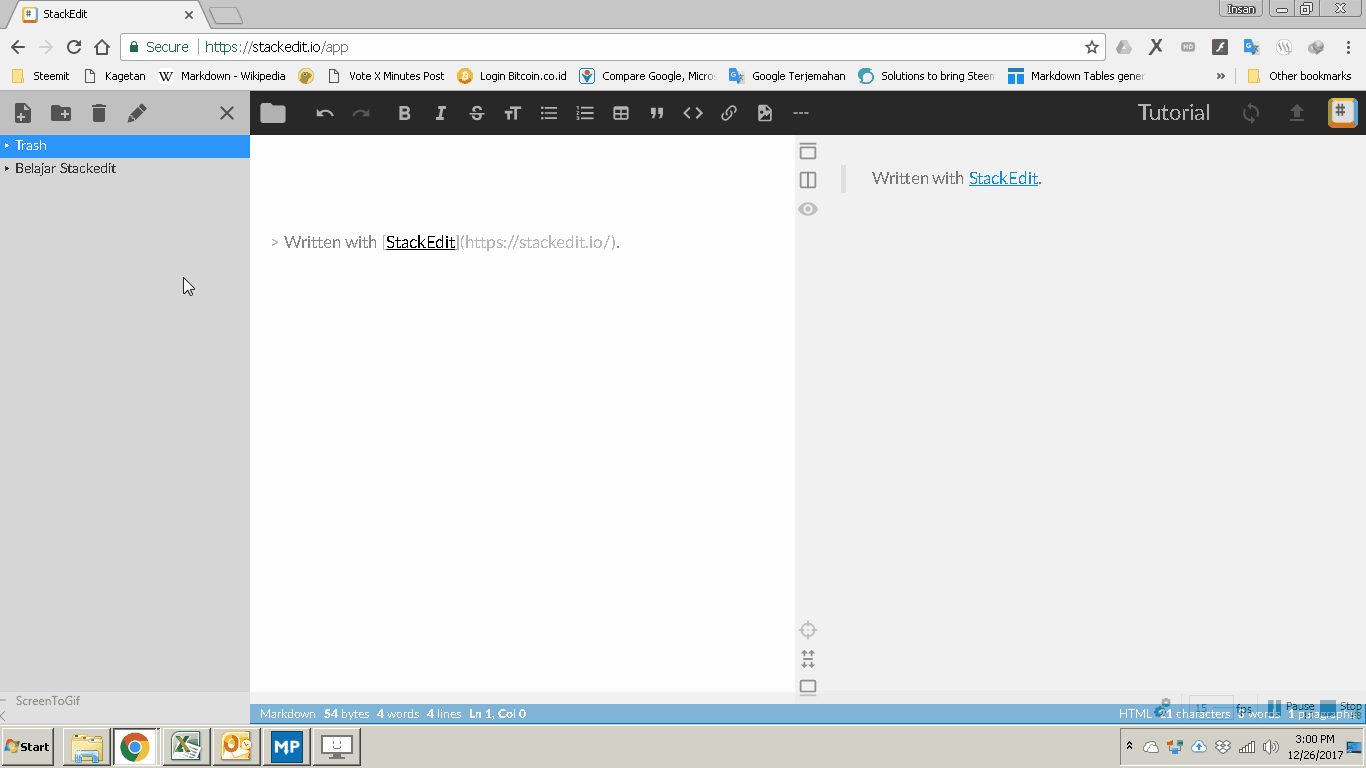Apply italic formatting
The width and height of the screenshot is (1366, 768).
(x=441, y=113)
